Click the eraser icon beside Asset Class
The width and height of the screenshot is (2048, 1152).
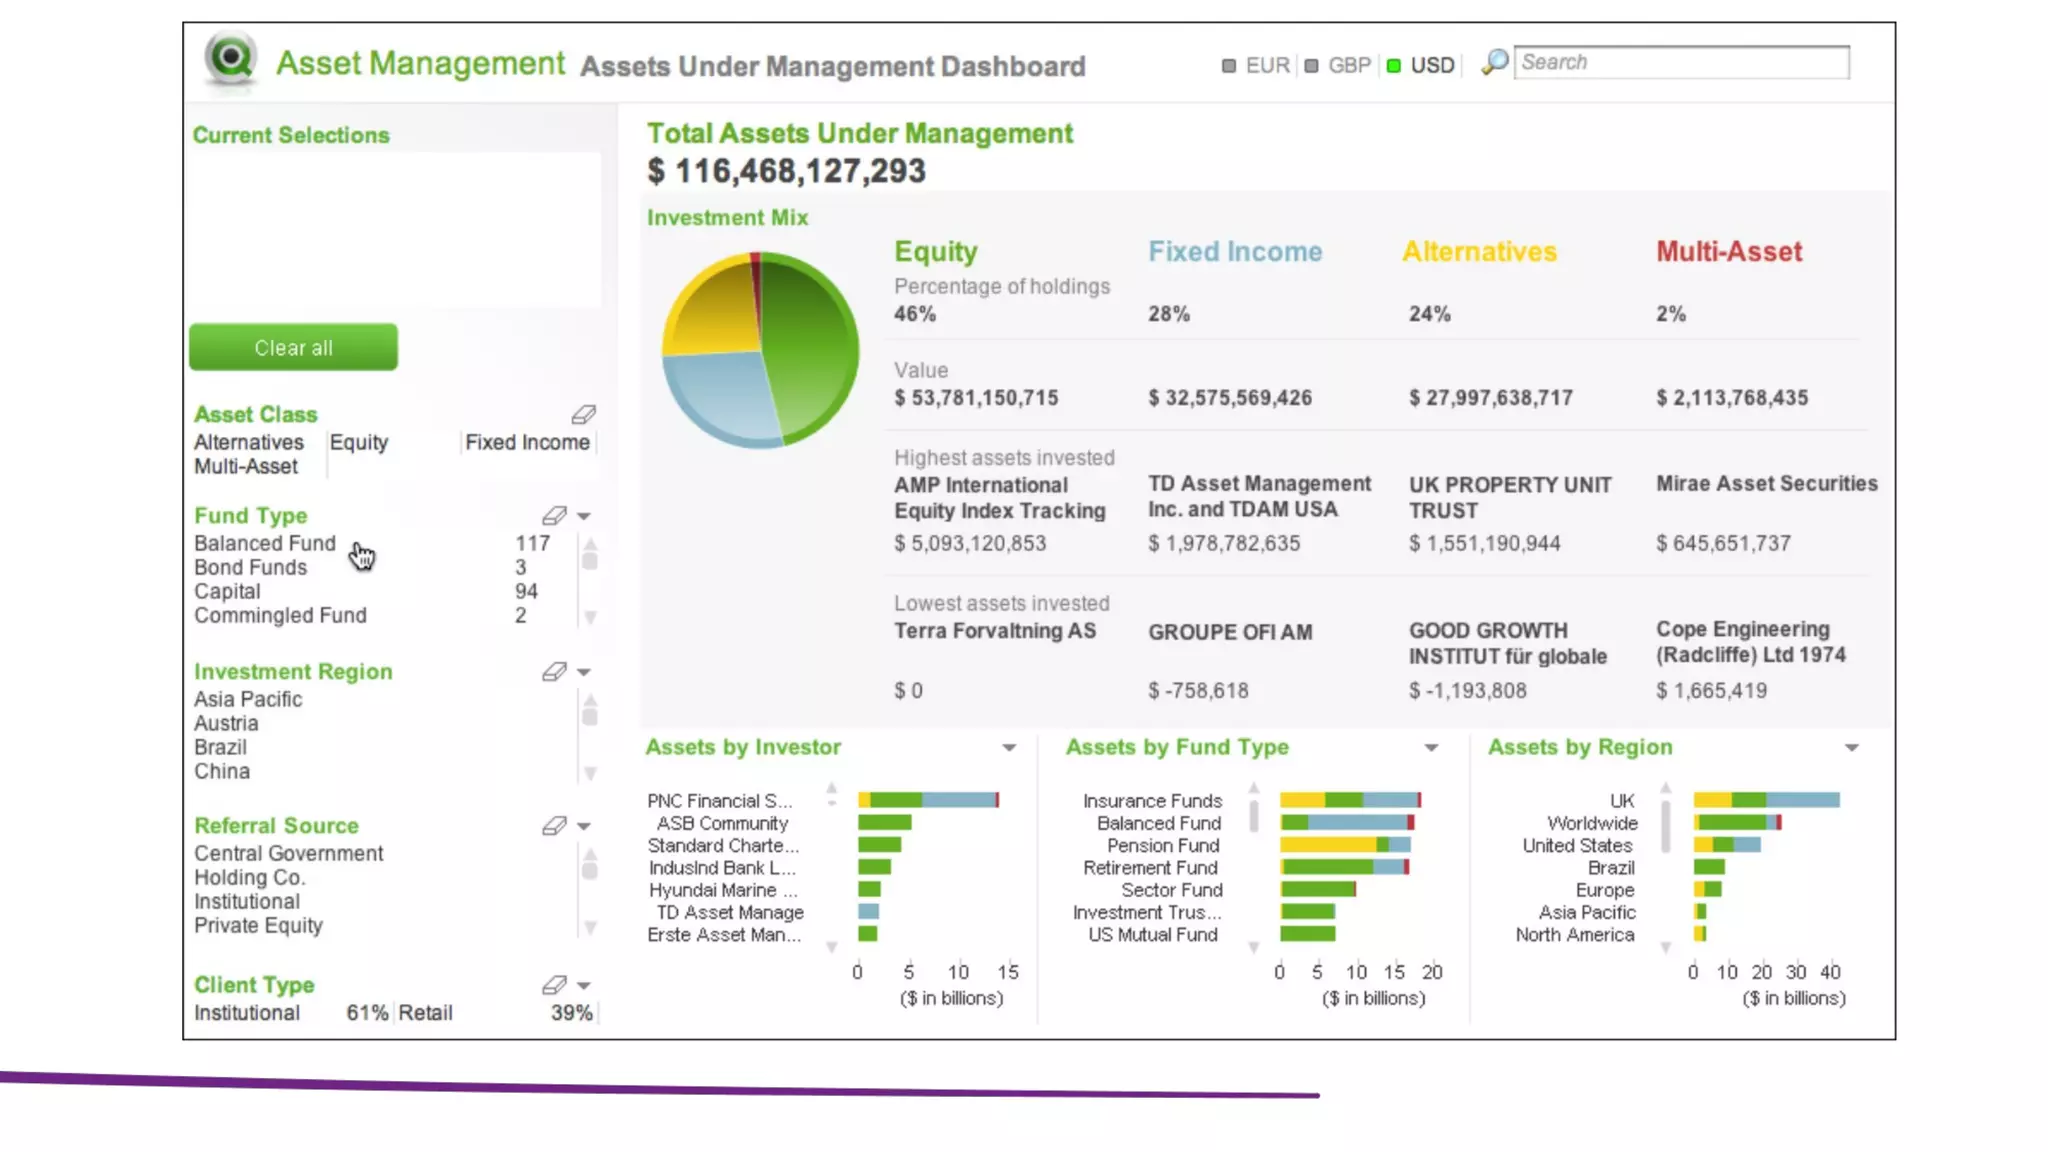coord(583,414)
